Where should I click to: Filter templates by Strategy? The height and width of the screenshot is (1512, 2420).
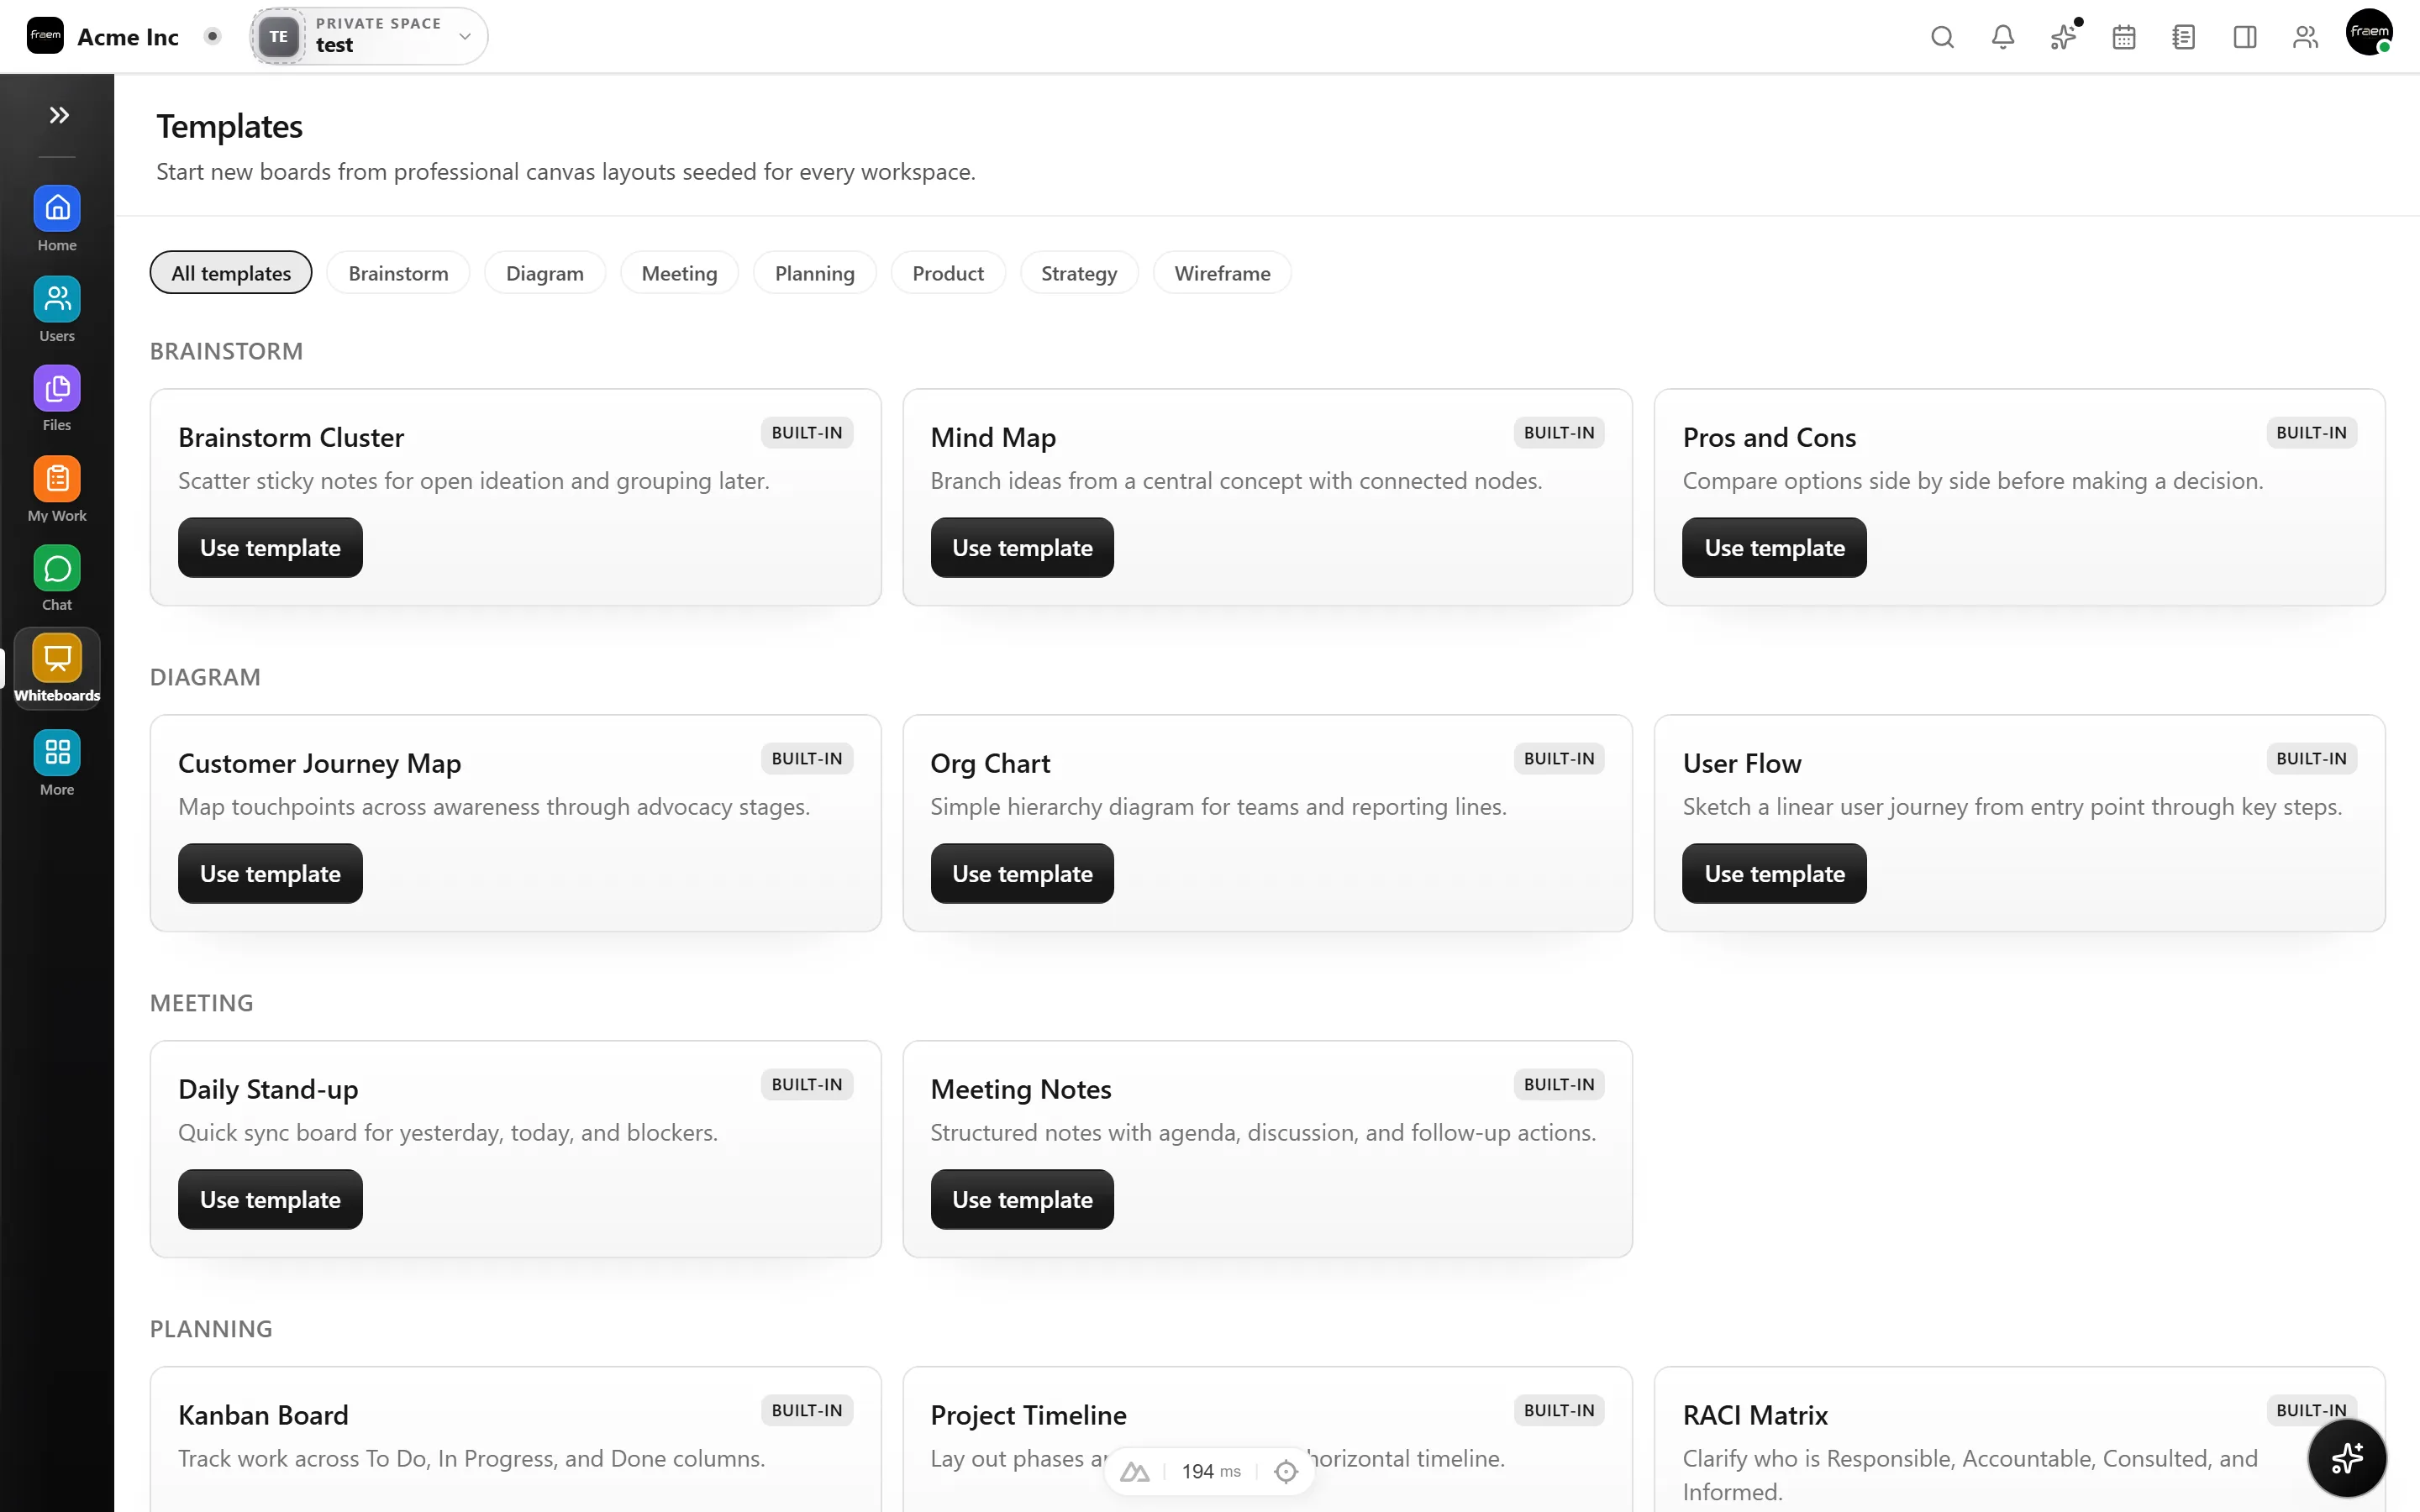tap(1079, 273)
